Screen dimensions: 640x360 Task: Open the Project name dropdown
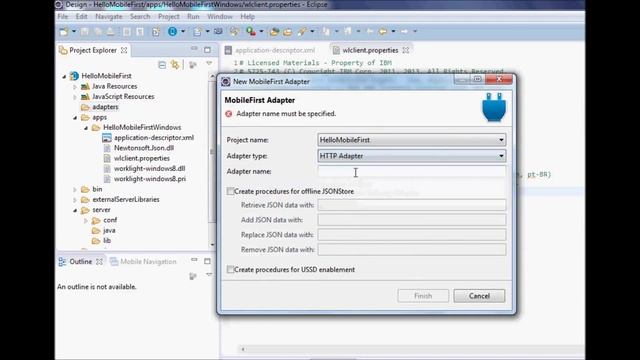(x=411, y=140)
